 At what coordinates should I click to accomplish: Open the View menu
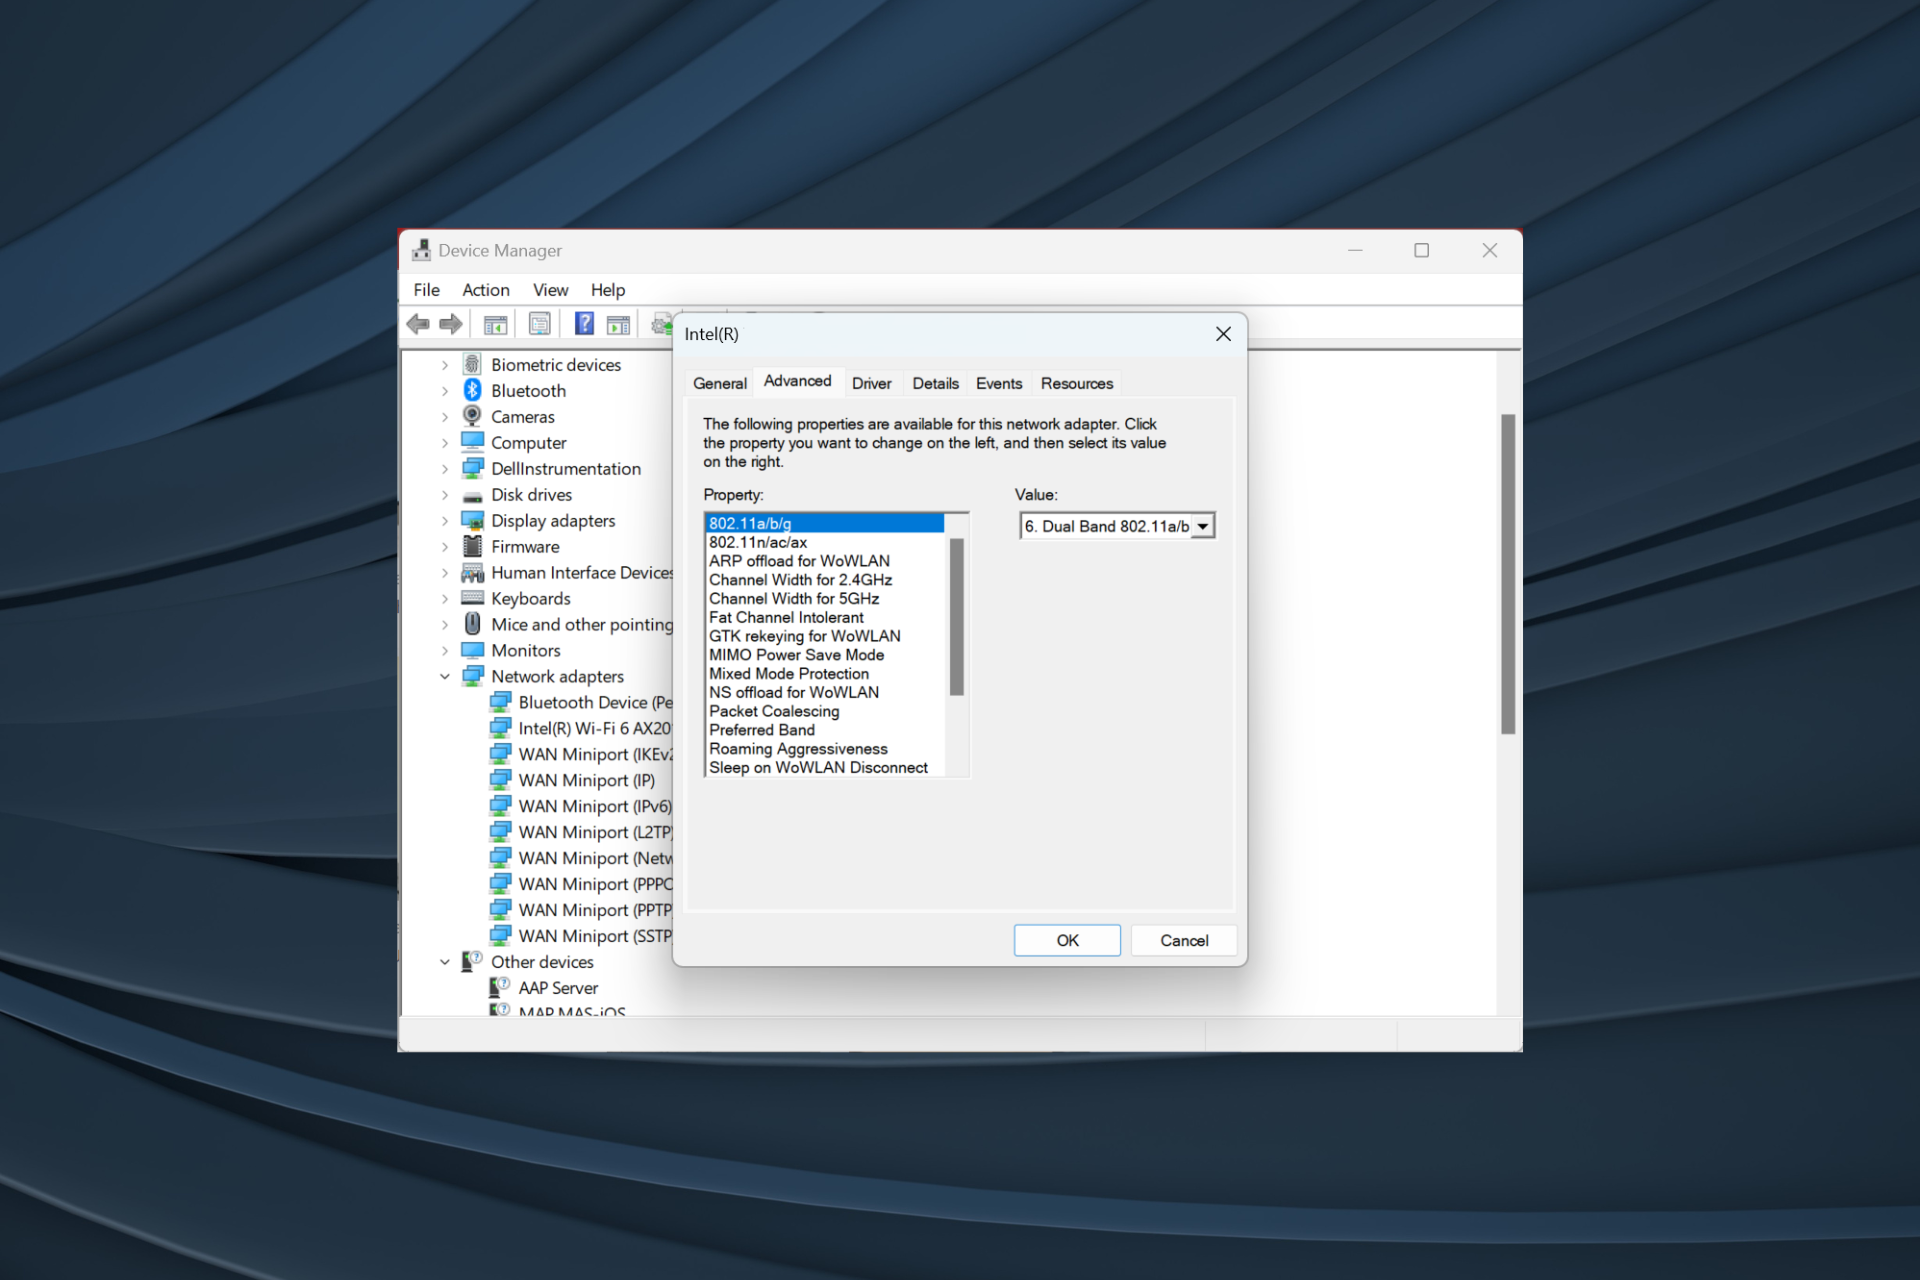click(550, 290)
